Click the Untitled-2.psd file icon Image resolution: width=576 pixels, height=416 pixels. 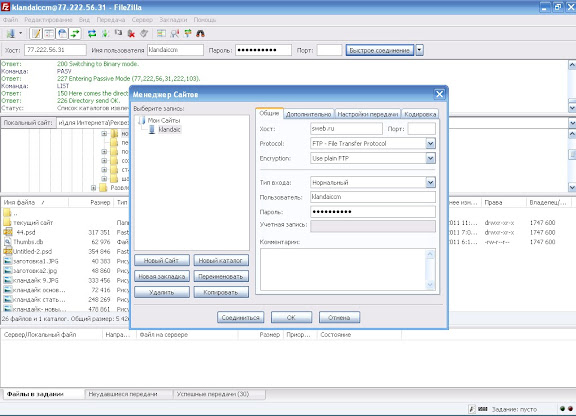click(8, 251)
